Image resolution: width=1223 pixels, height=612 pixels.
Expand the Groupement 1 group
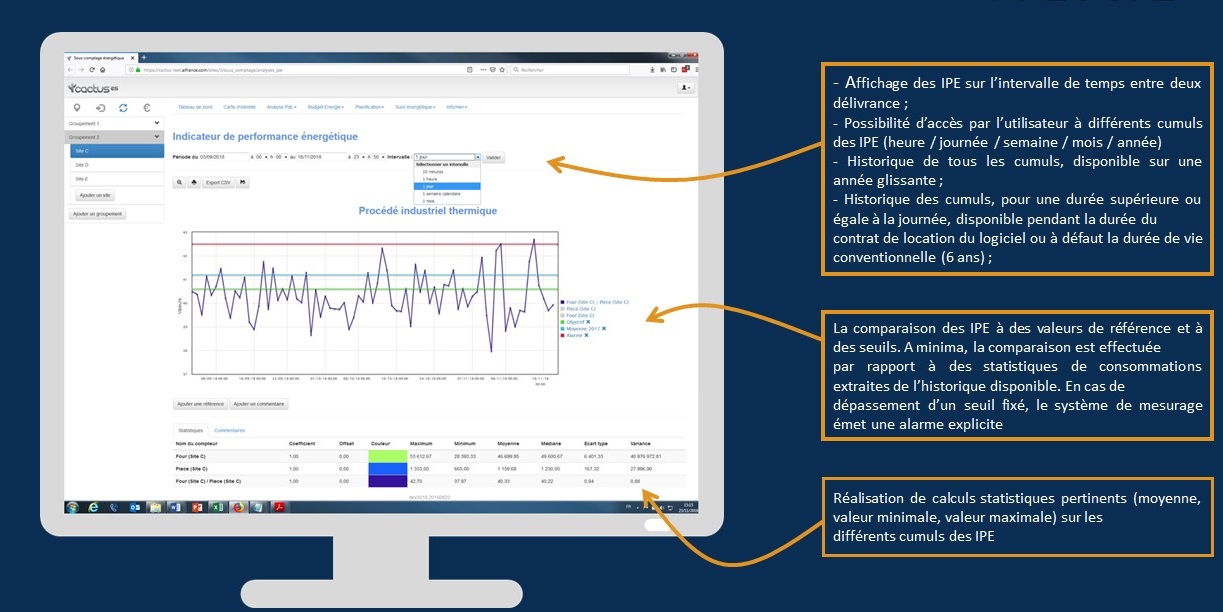tap(114, 123)
